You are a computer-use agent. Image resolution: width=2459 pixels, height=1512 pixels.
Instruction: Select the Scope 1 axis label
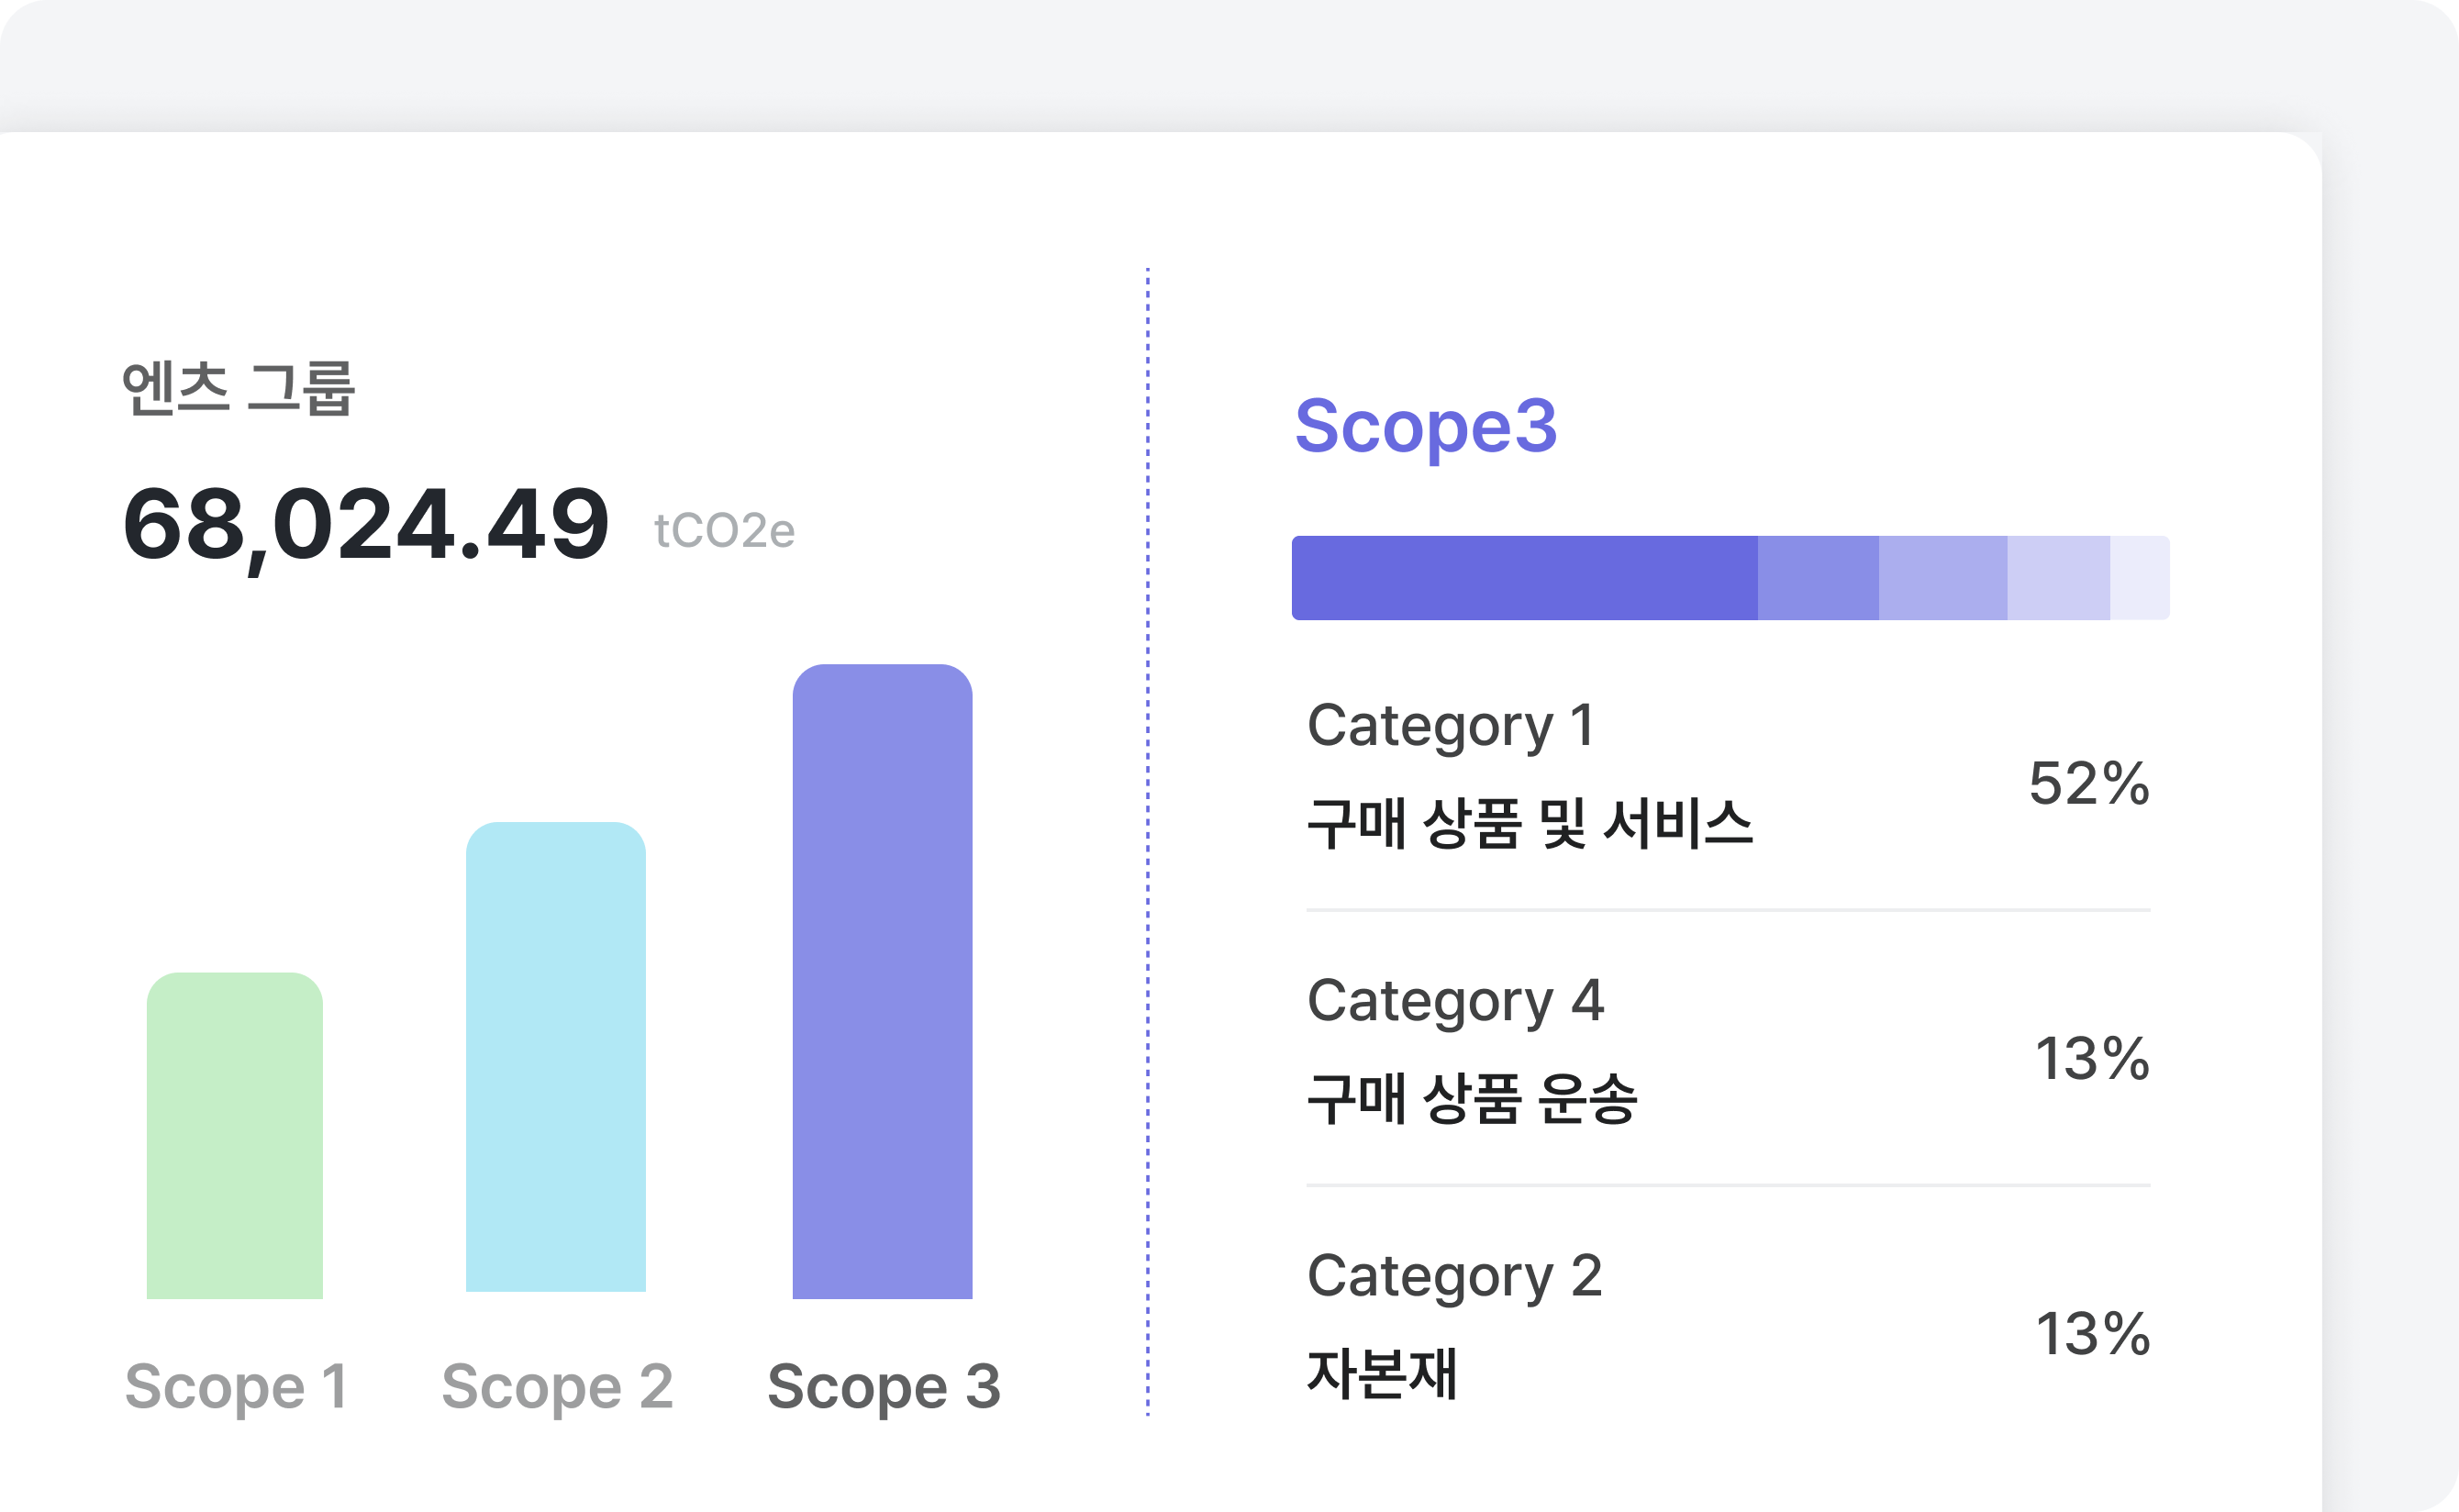point(236,1386)
